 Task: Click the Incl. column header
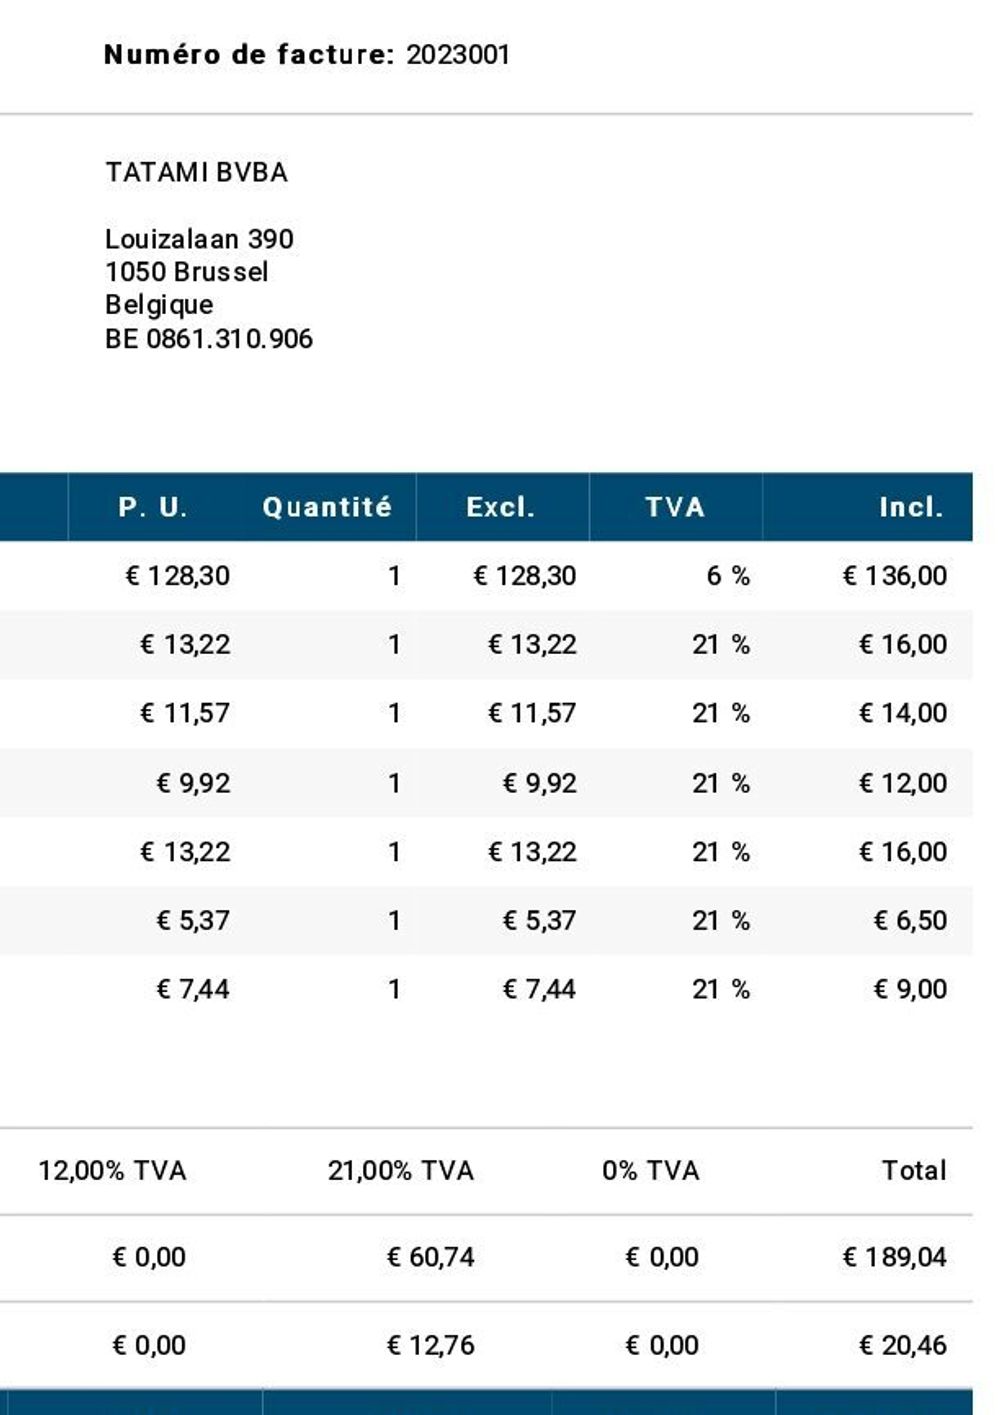click(x=911, y=507)
